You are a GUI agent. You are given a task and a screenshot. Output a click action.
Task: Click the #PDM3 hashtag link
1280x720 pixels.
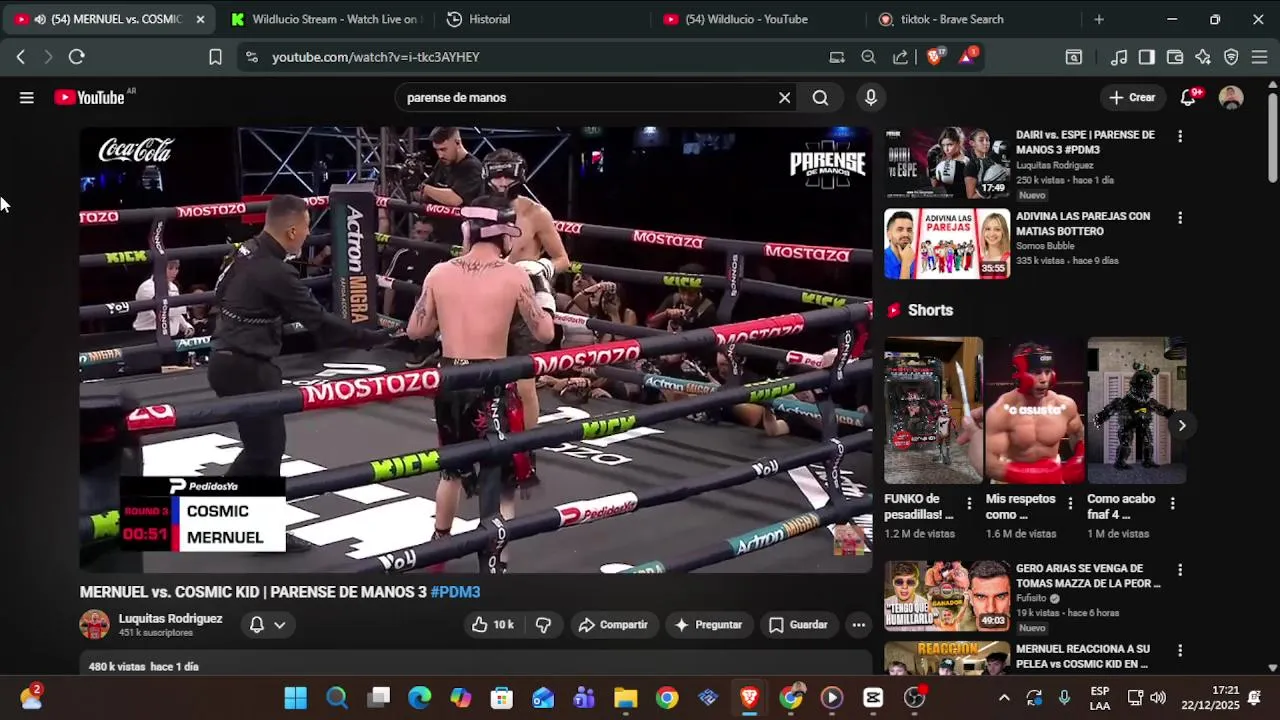tap(455, 592)
